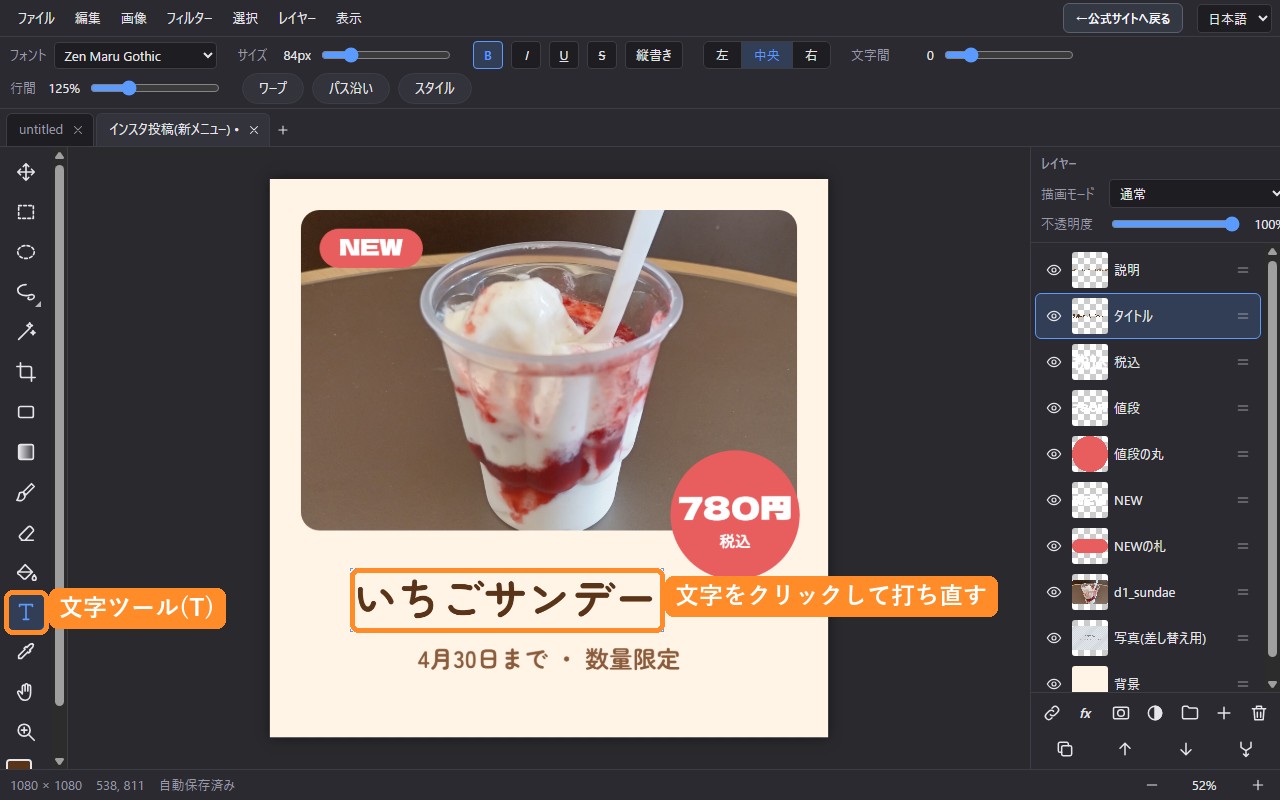Image resolution: width=1280 pixels, height=800 pixels.
Task: Select the Text tool in the toolbar
Action: [26, 612]
